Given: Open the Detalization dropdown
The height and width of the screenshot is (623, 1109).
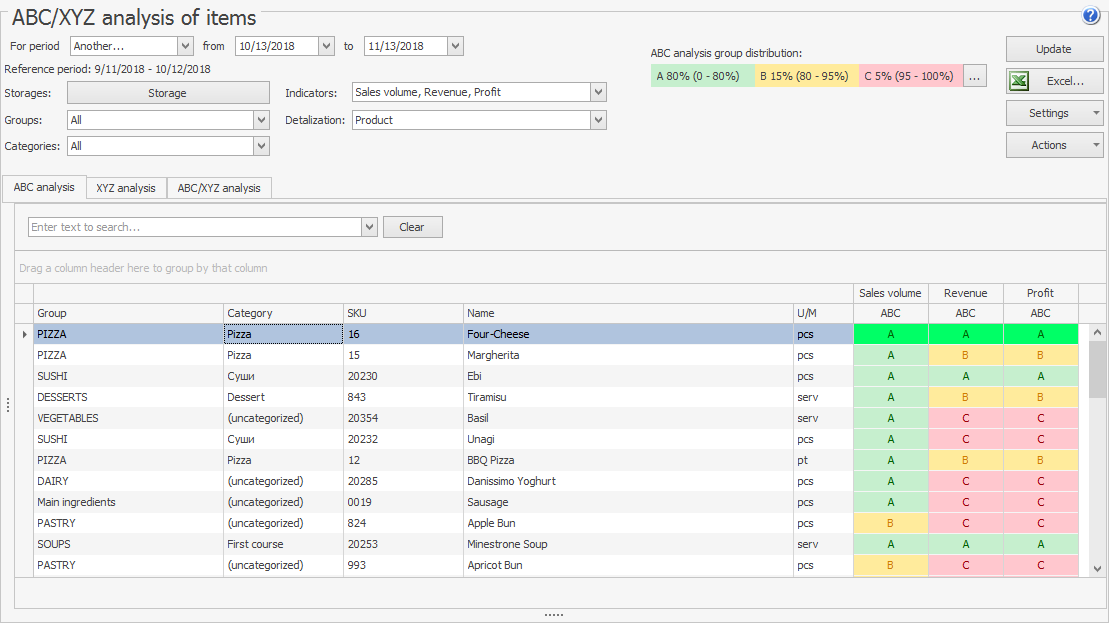Looking at the screenshot, I should (x=598, y=120).
